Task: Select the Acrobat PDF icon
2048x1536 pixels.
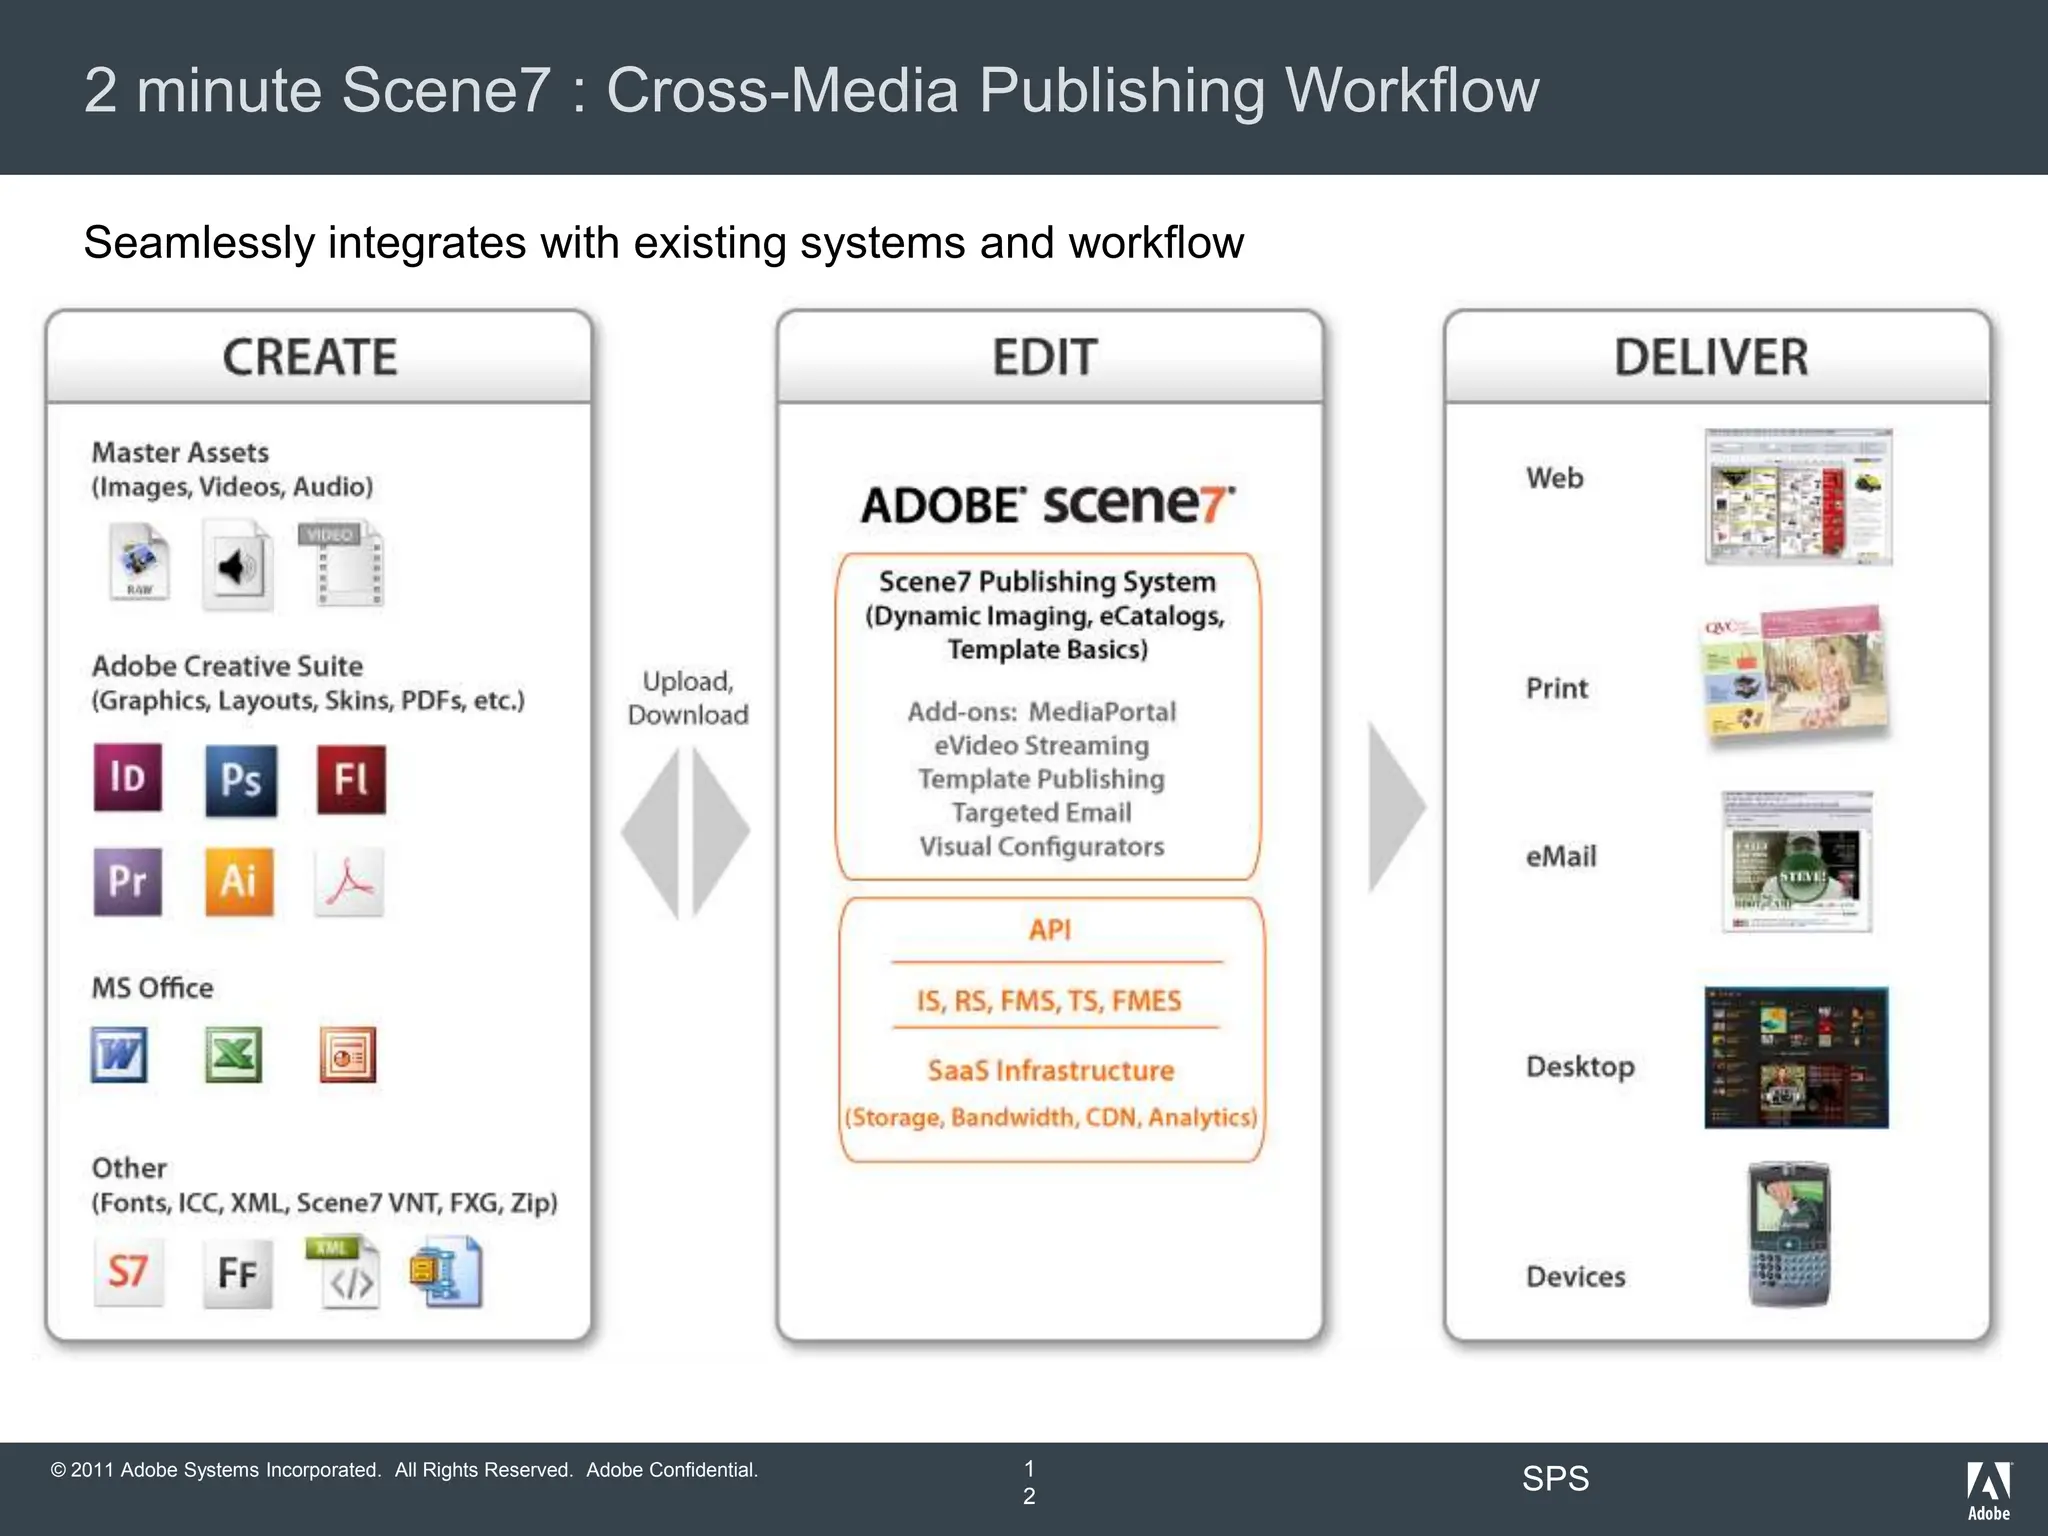Action: (x=349, y=882)
